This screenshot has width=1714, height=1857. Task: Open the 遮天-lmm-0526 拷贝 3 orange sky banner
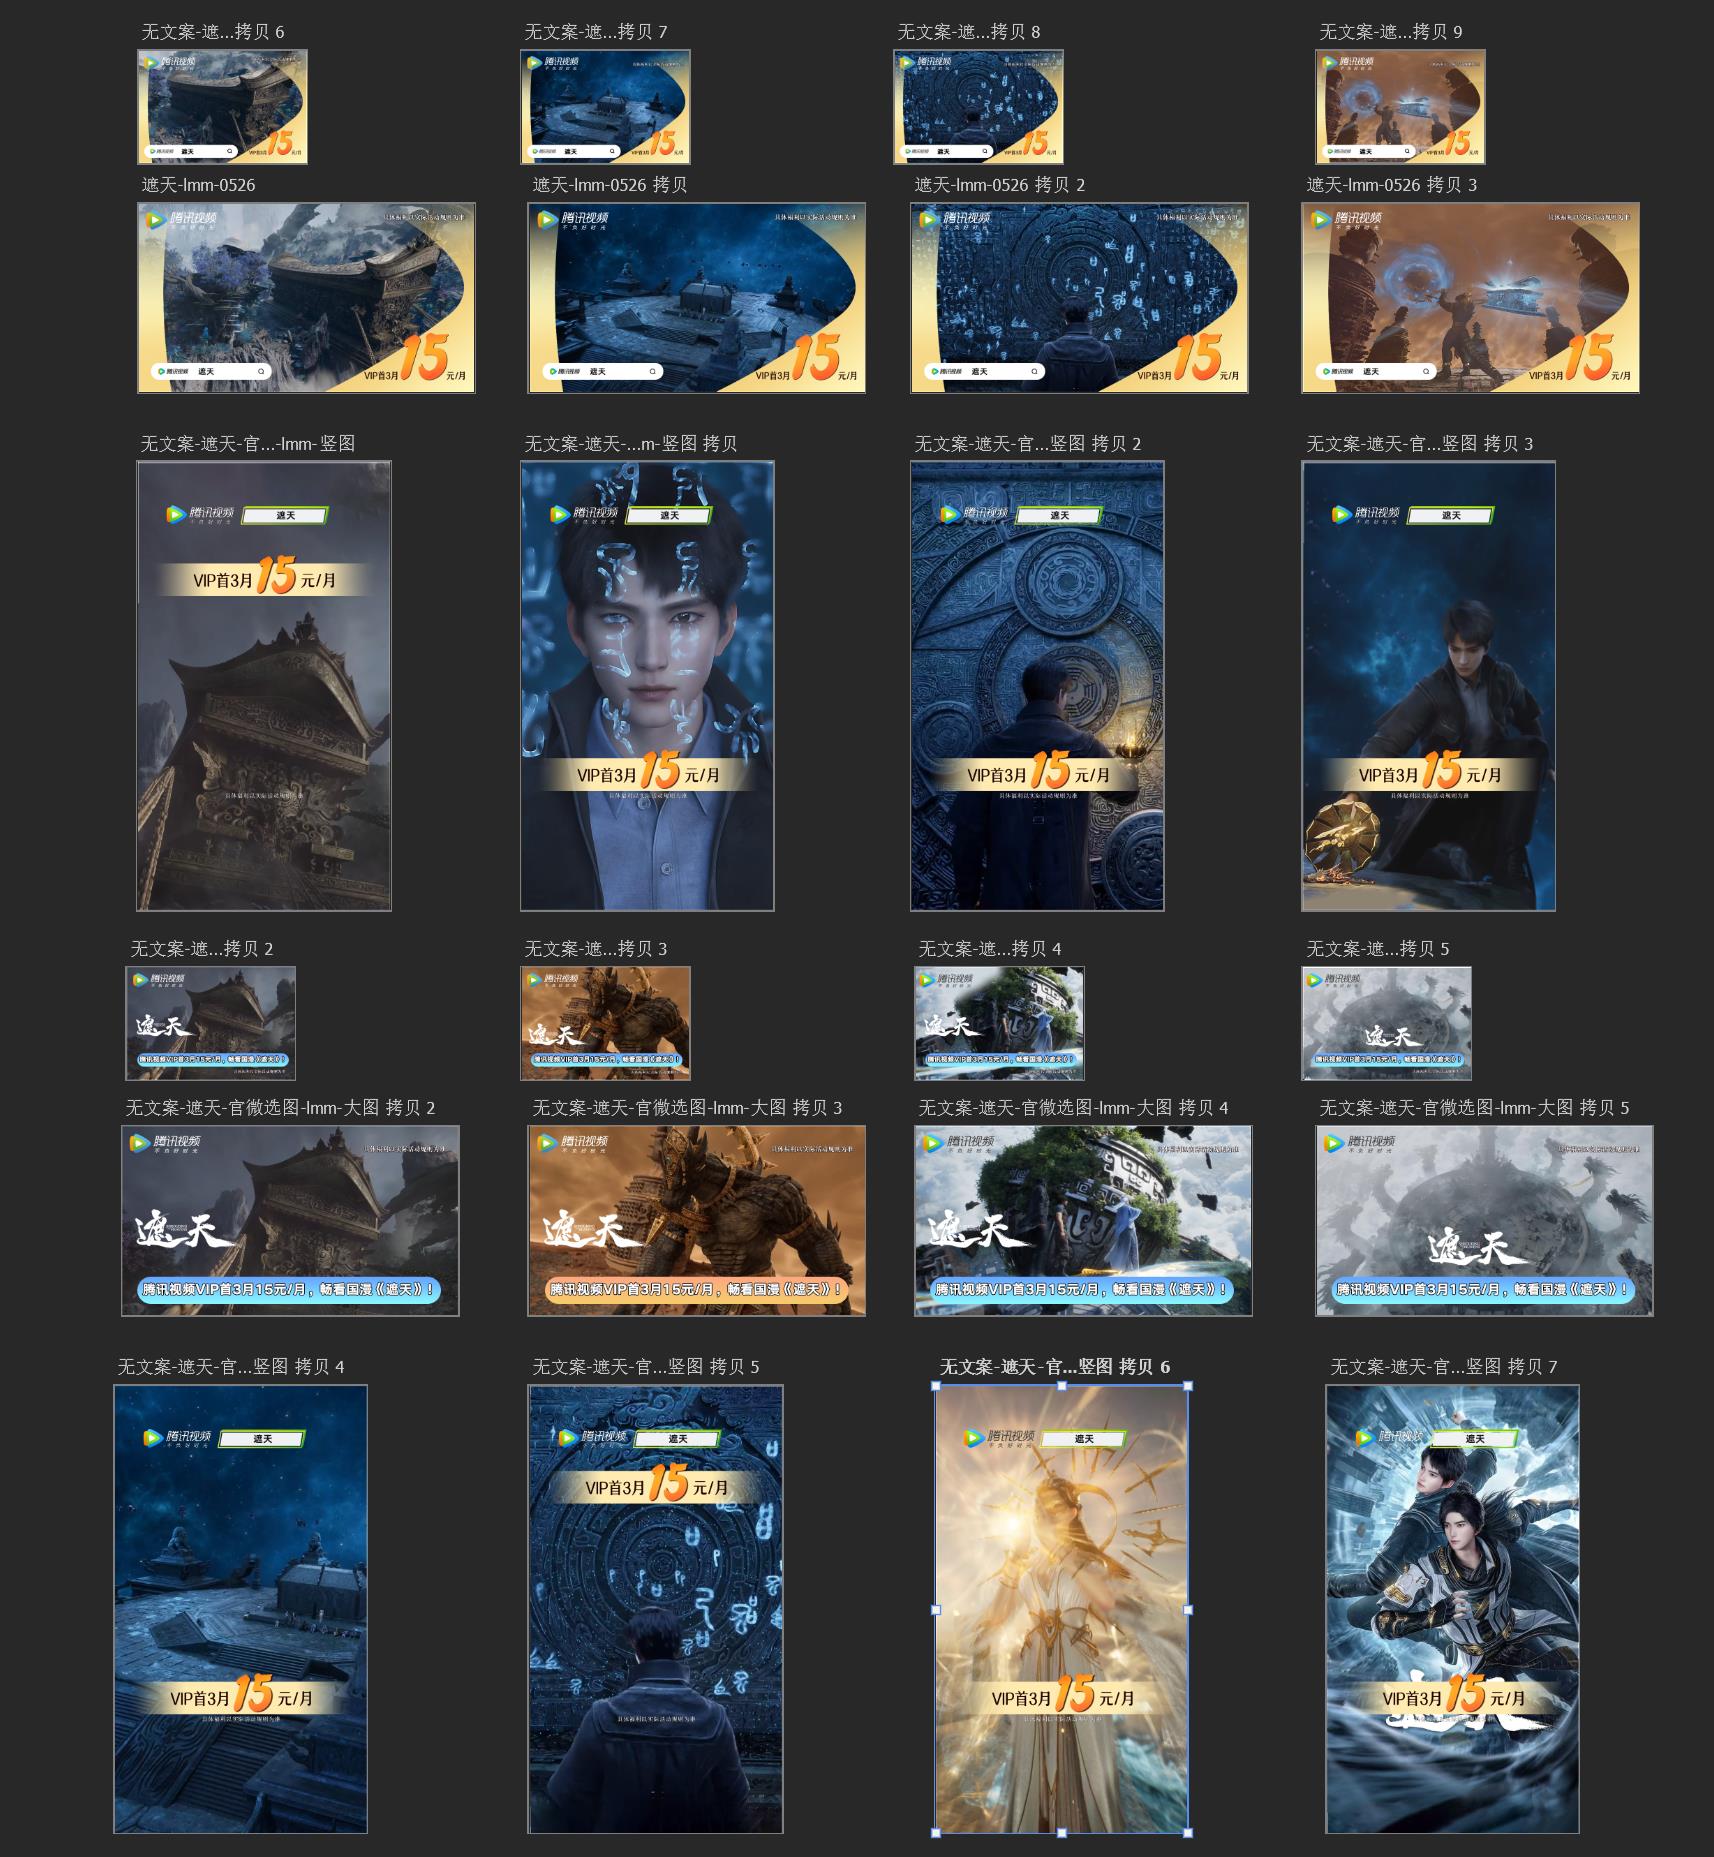pos(1470,298)
